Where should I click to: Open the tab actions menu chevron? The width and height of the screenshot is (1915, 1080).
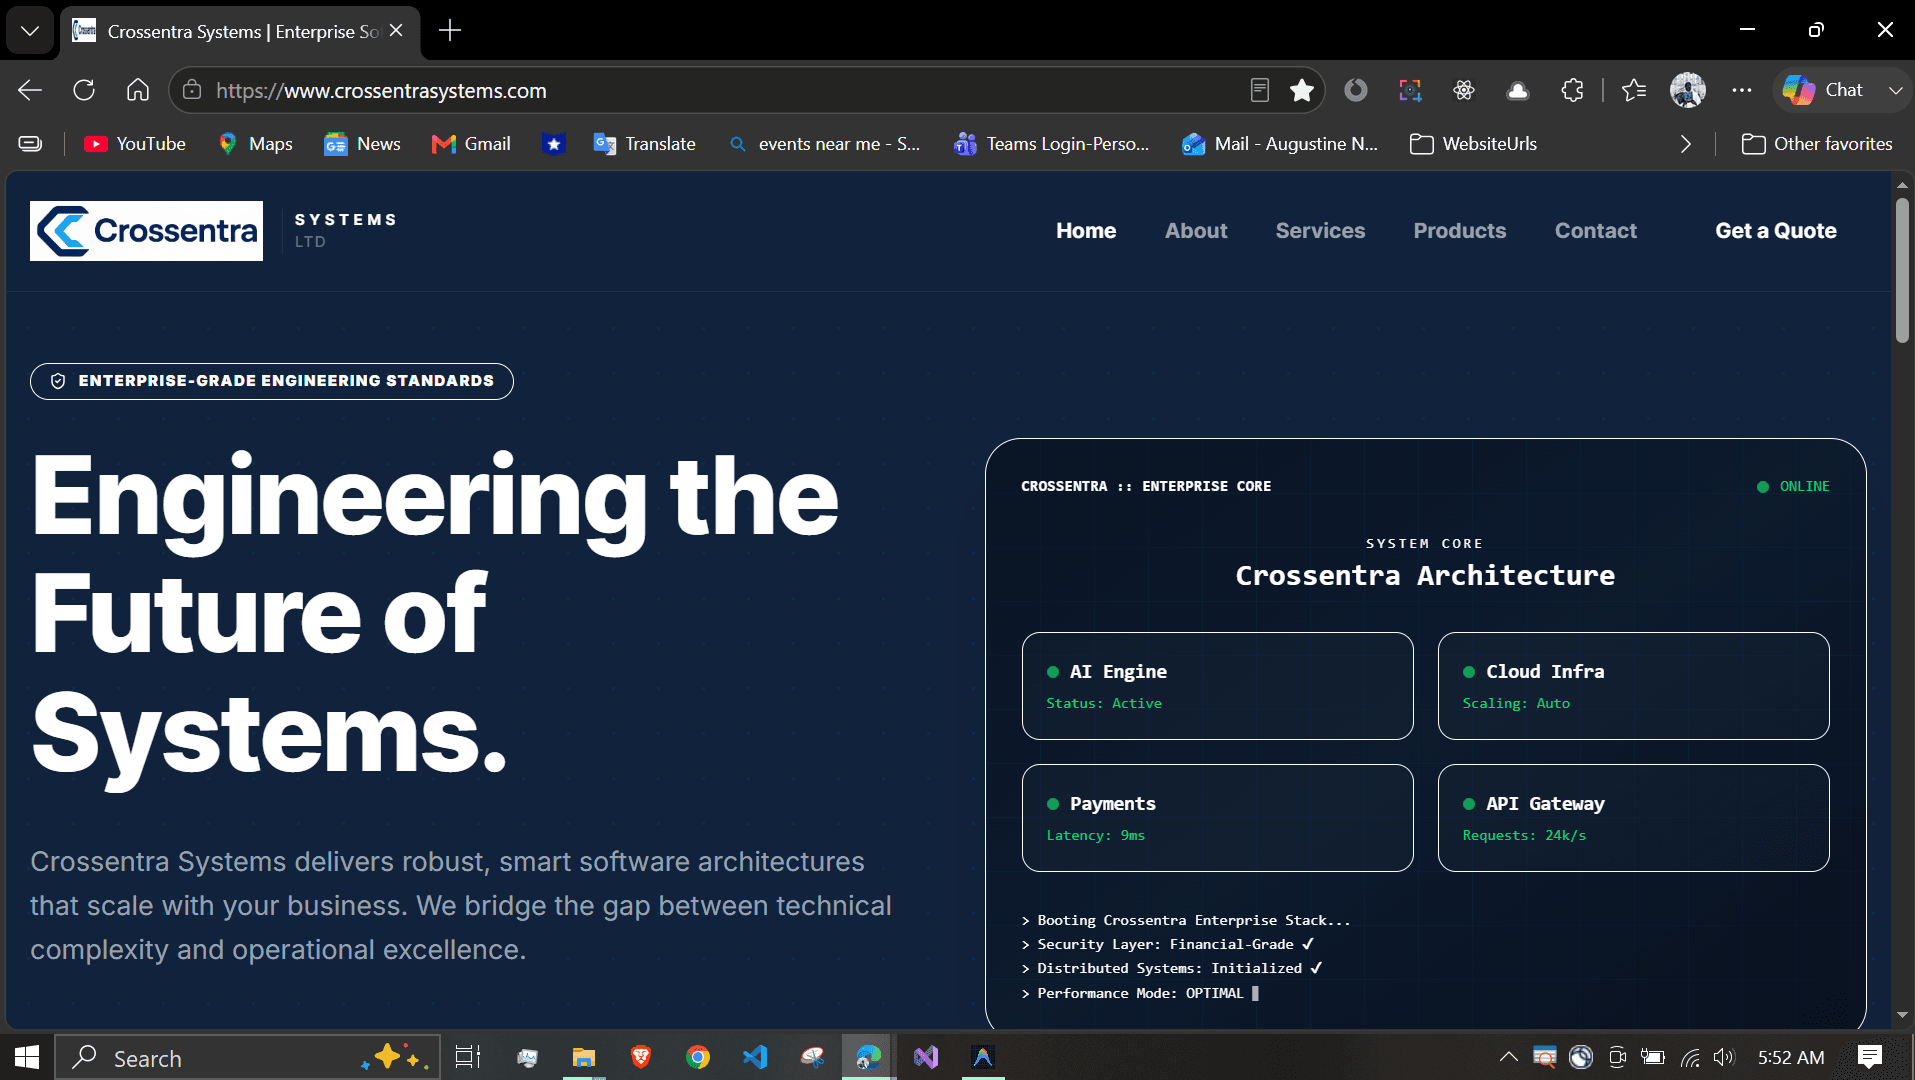tap(30, 31)
